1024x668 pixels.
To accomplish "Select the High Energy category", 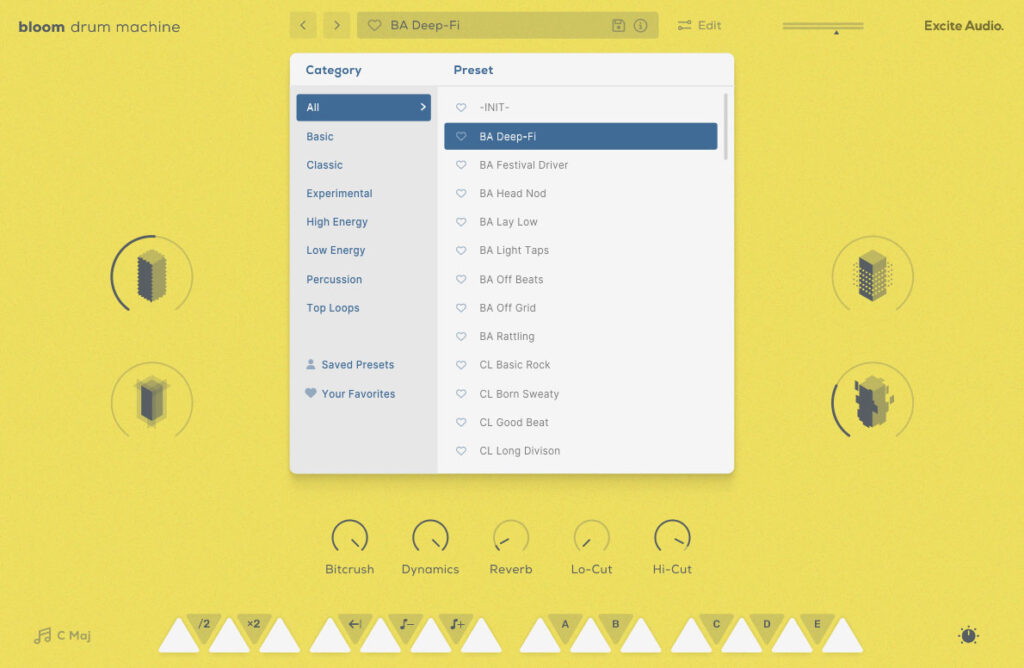I will pos(337,222).
